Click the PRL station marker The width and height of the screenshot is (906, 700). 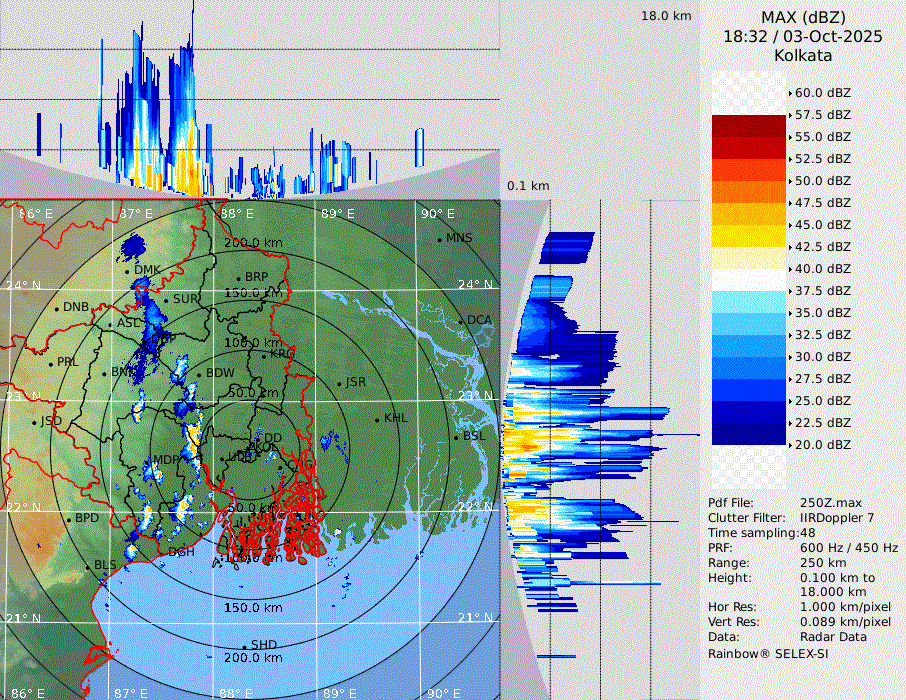(x=51, y=363)
